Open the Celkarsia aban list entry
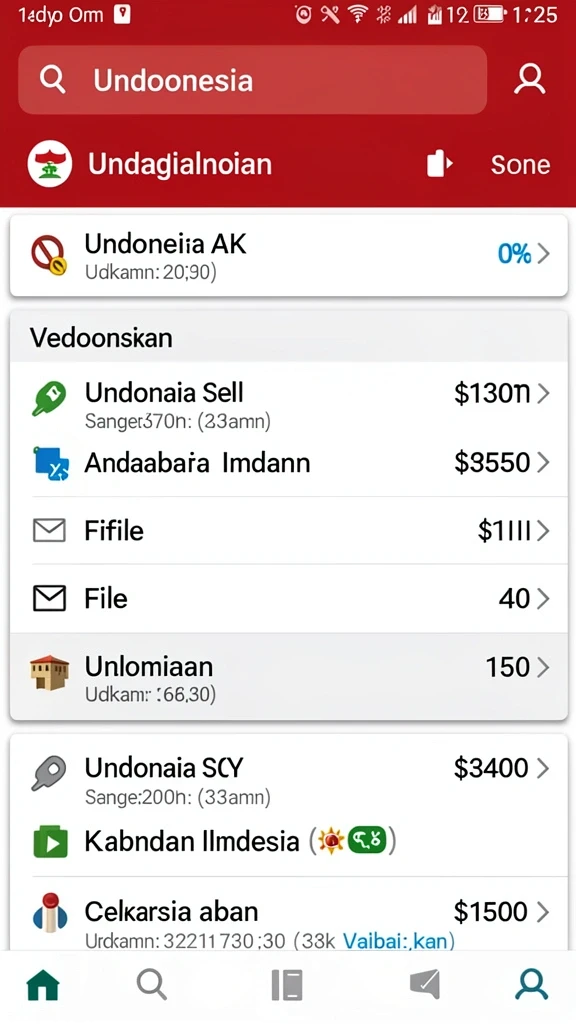Image resolution: width=576 pixels, height=1024 pixels. [289, 920]
